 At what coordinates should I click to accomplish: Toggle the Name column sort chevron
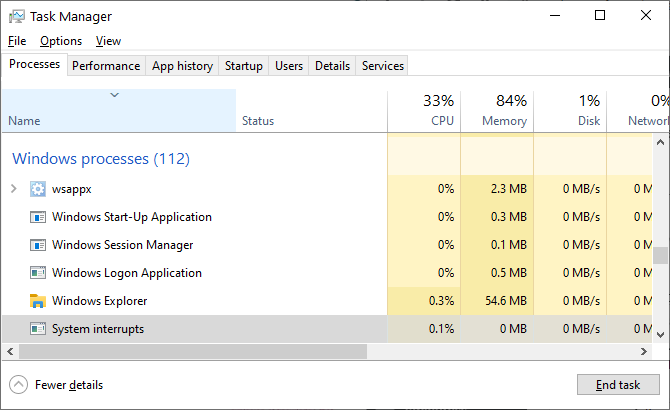tap(114, 96)
